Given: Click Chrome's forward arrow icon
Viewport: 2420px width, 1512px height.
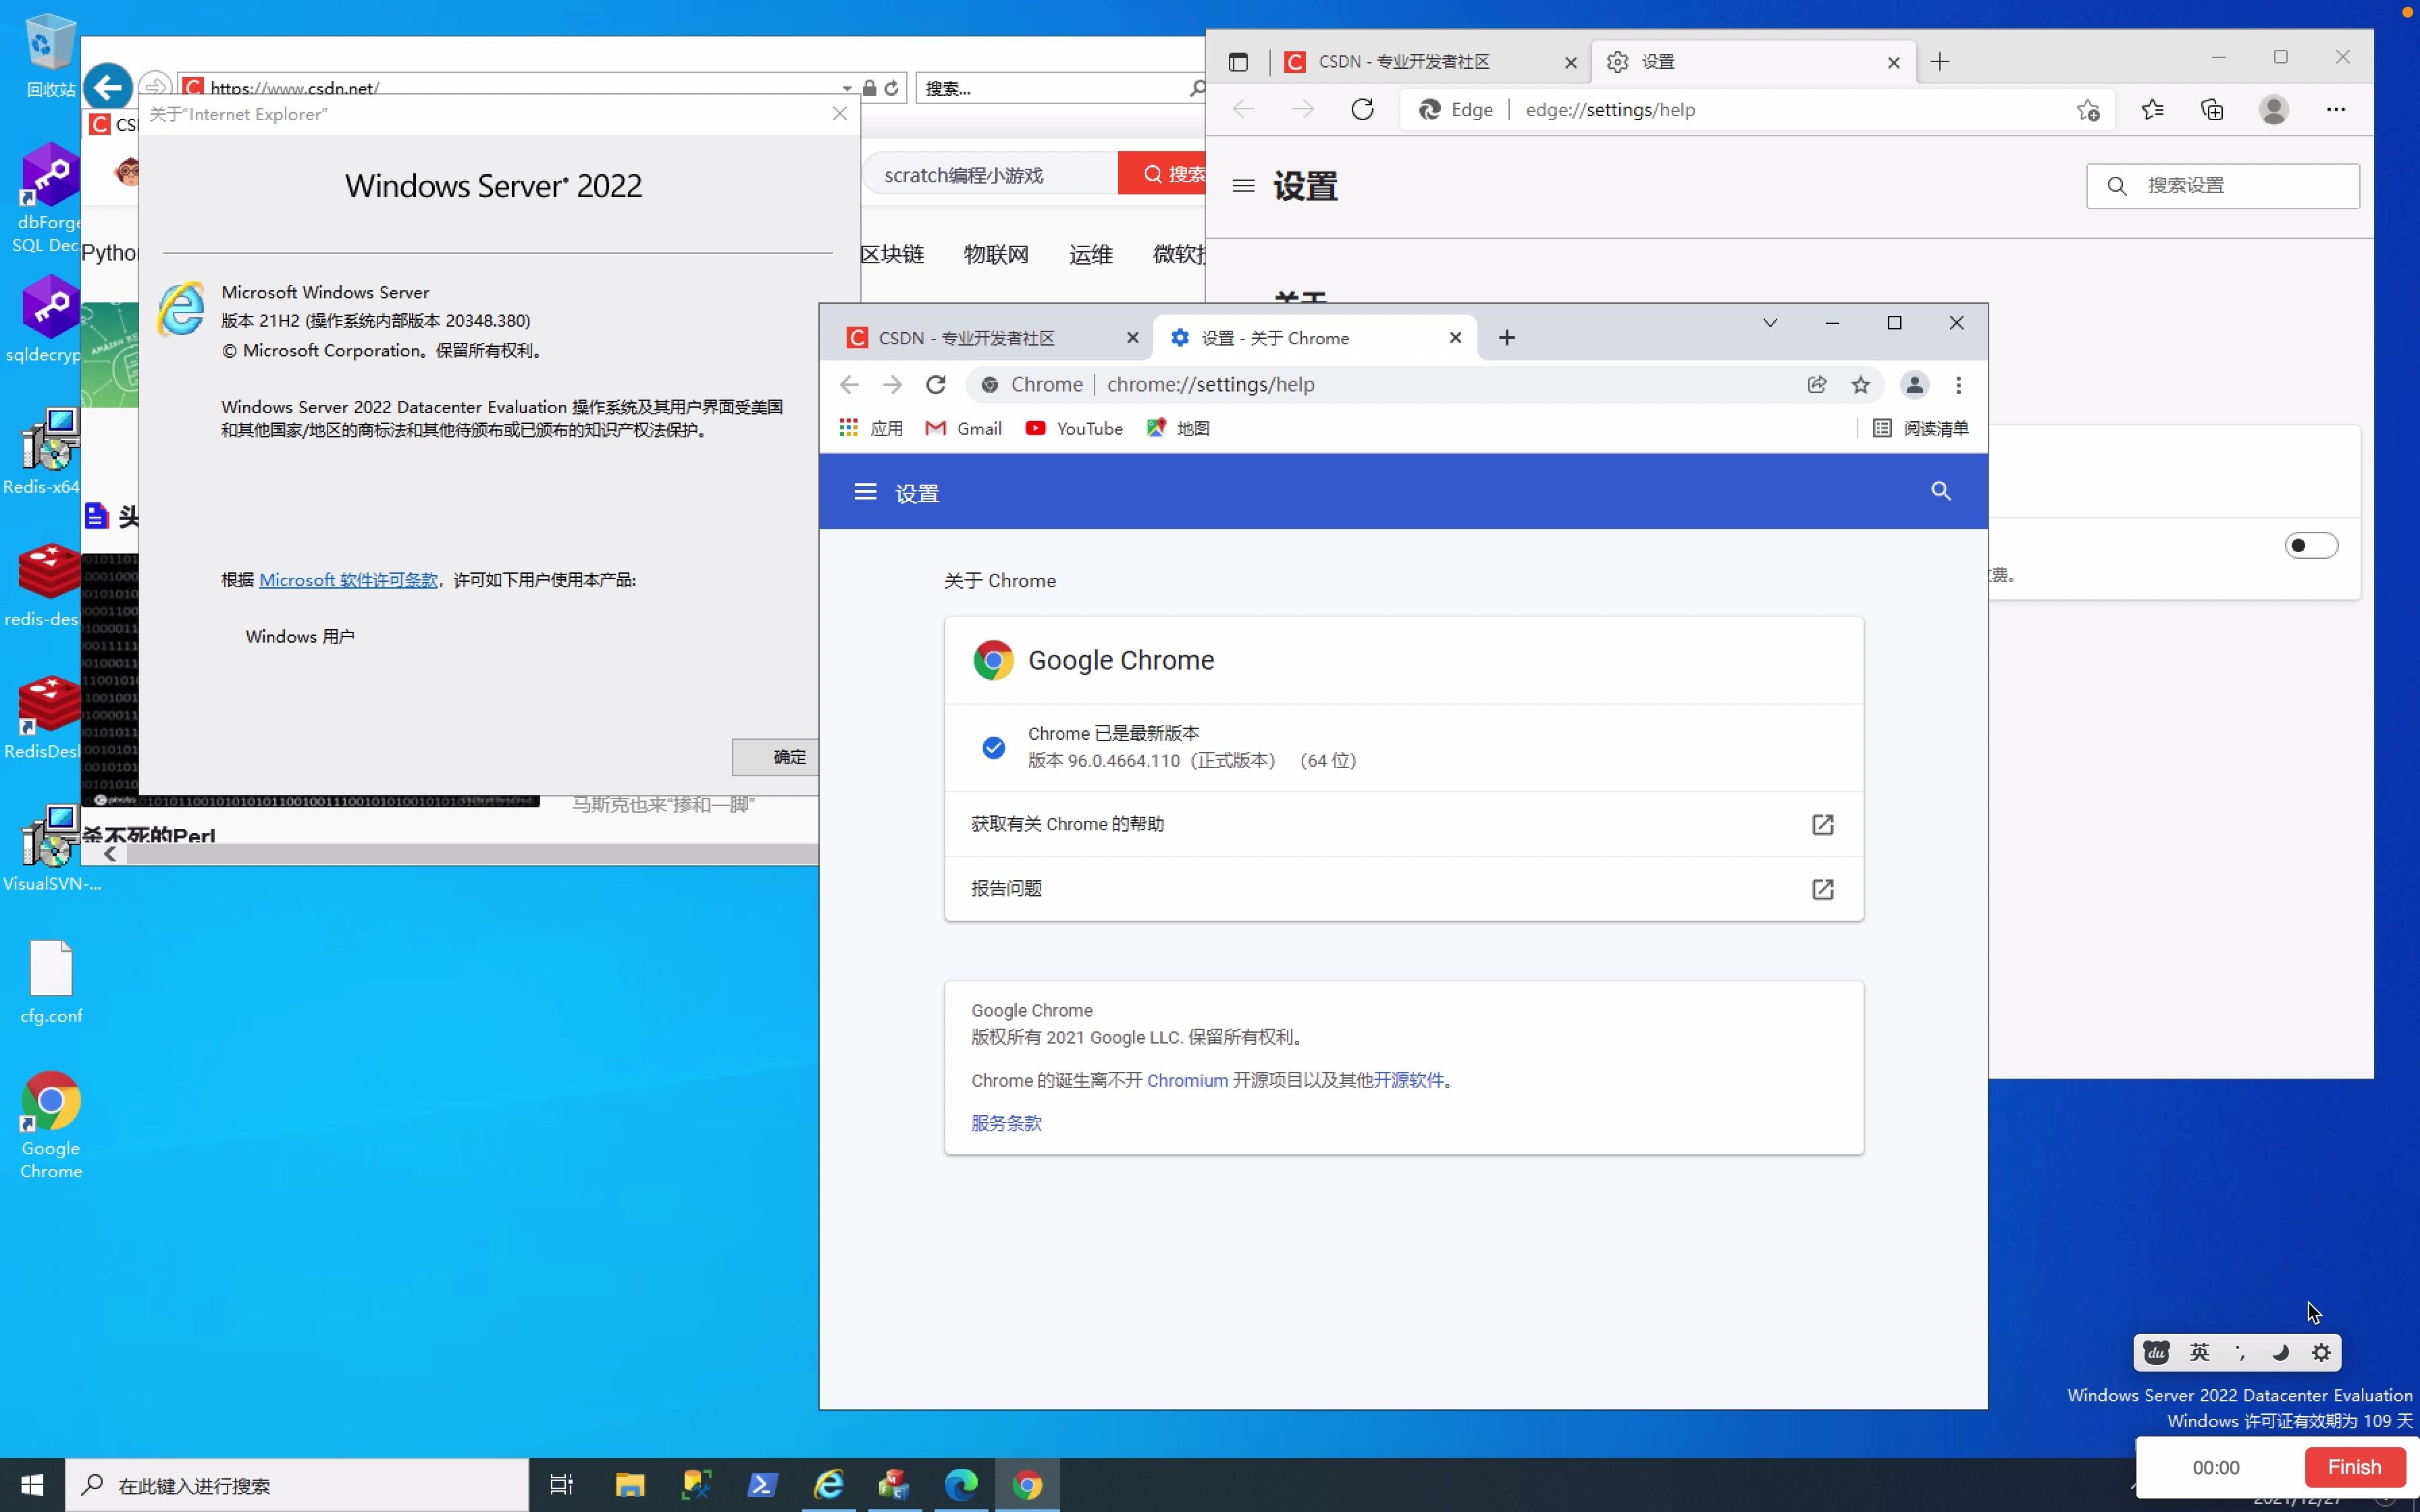Looking at the screenshot, I should (892, 385).
